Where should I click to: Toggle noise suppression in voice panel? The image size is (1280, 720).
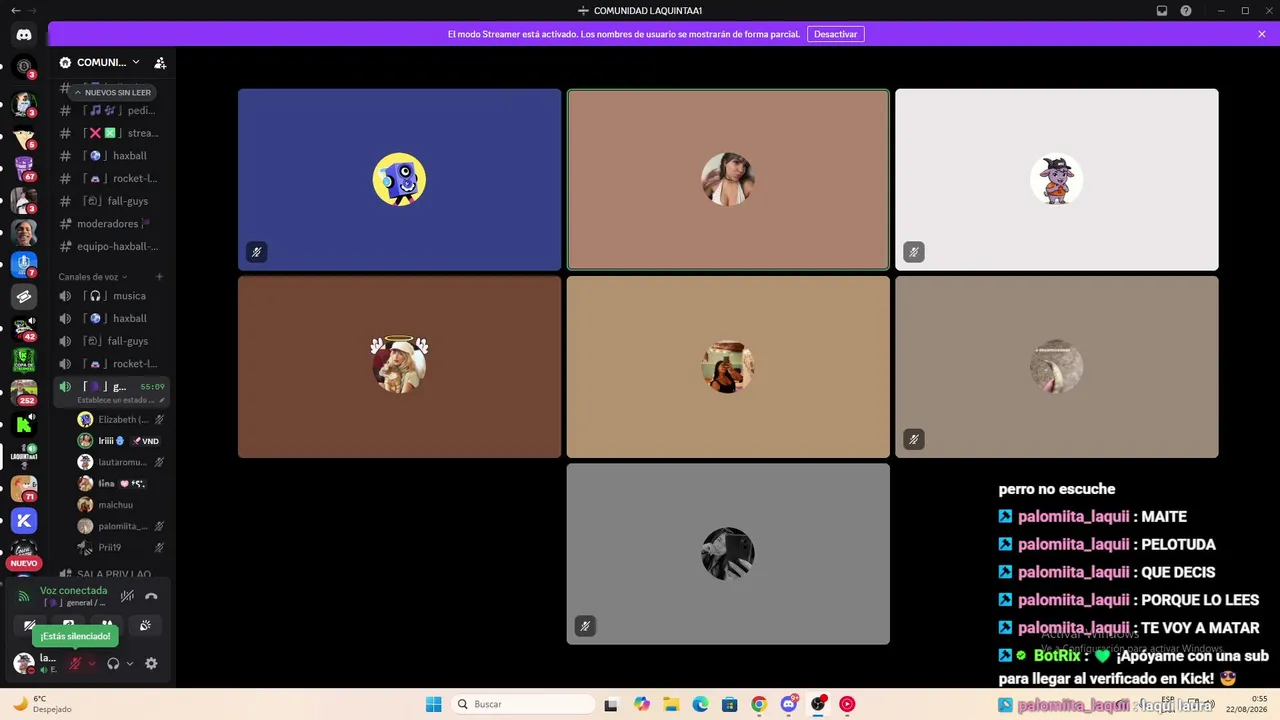tap(127, 596)
